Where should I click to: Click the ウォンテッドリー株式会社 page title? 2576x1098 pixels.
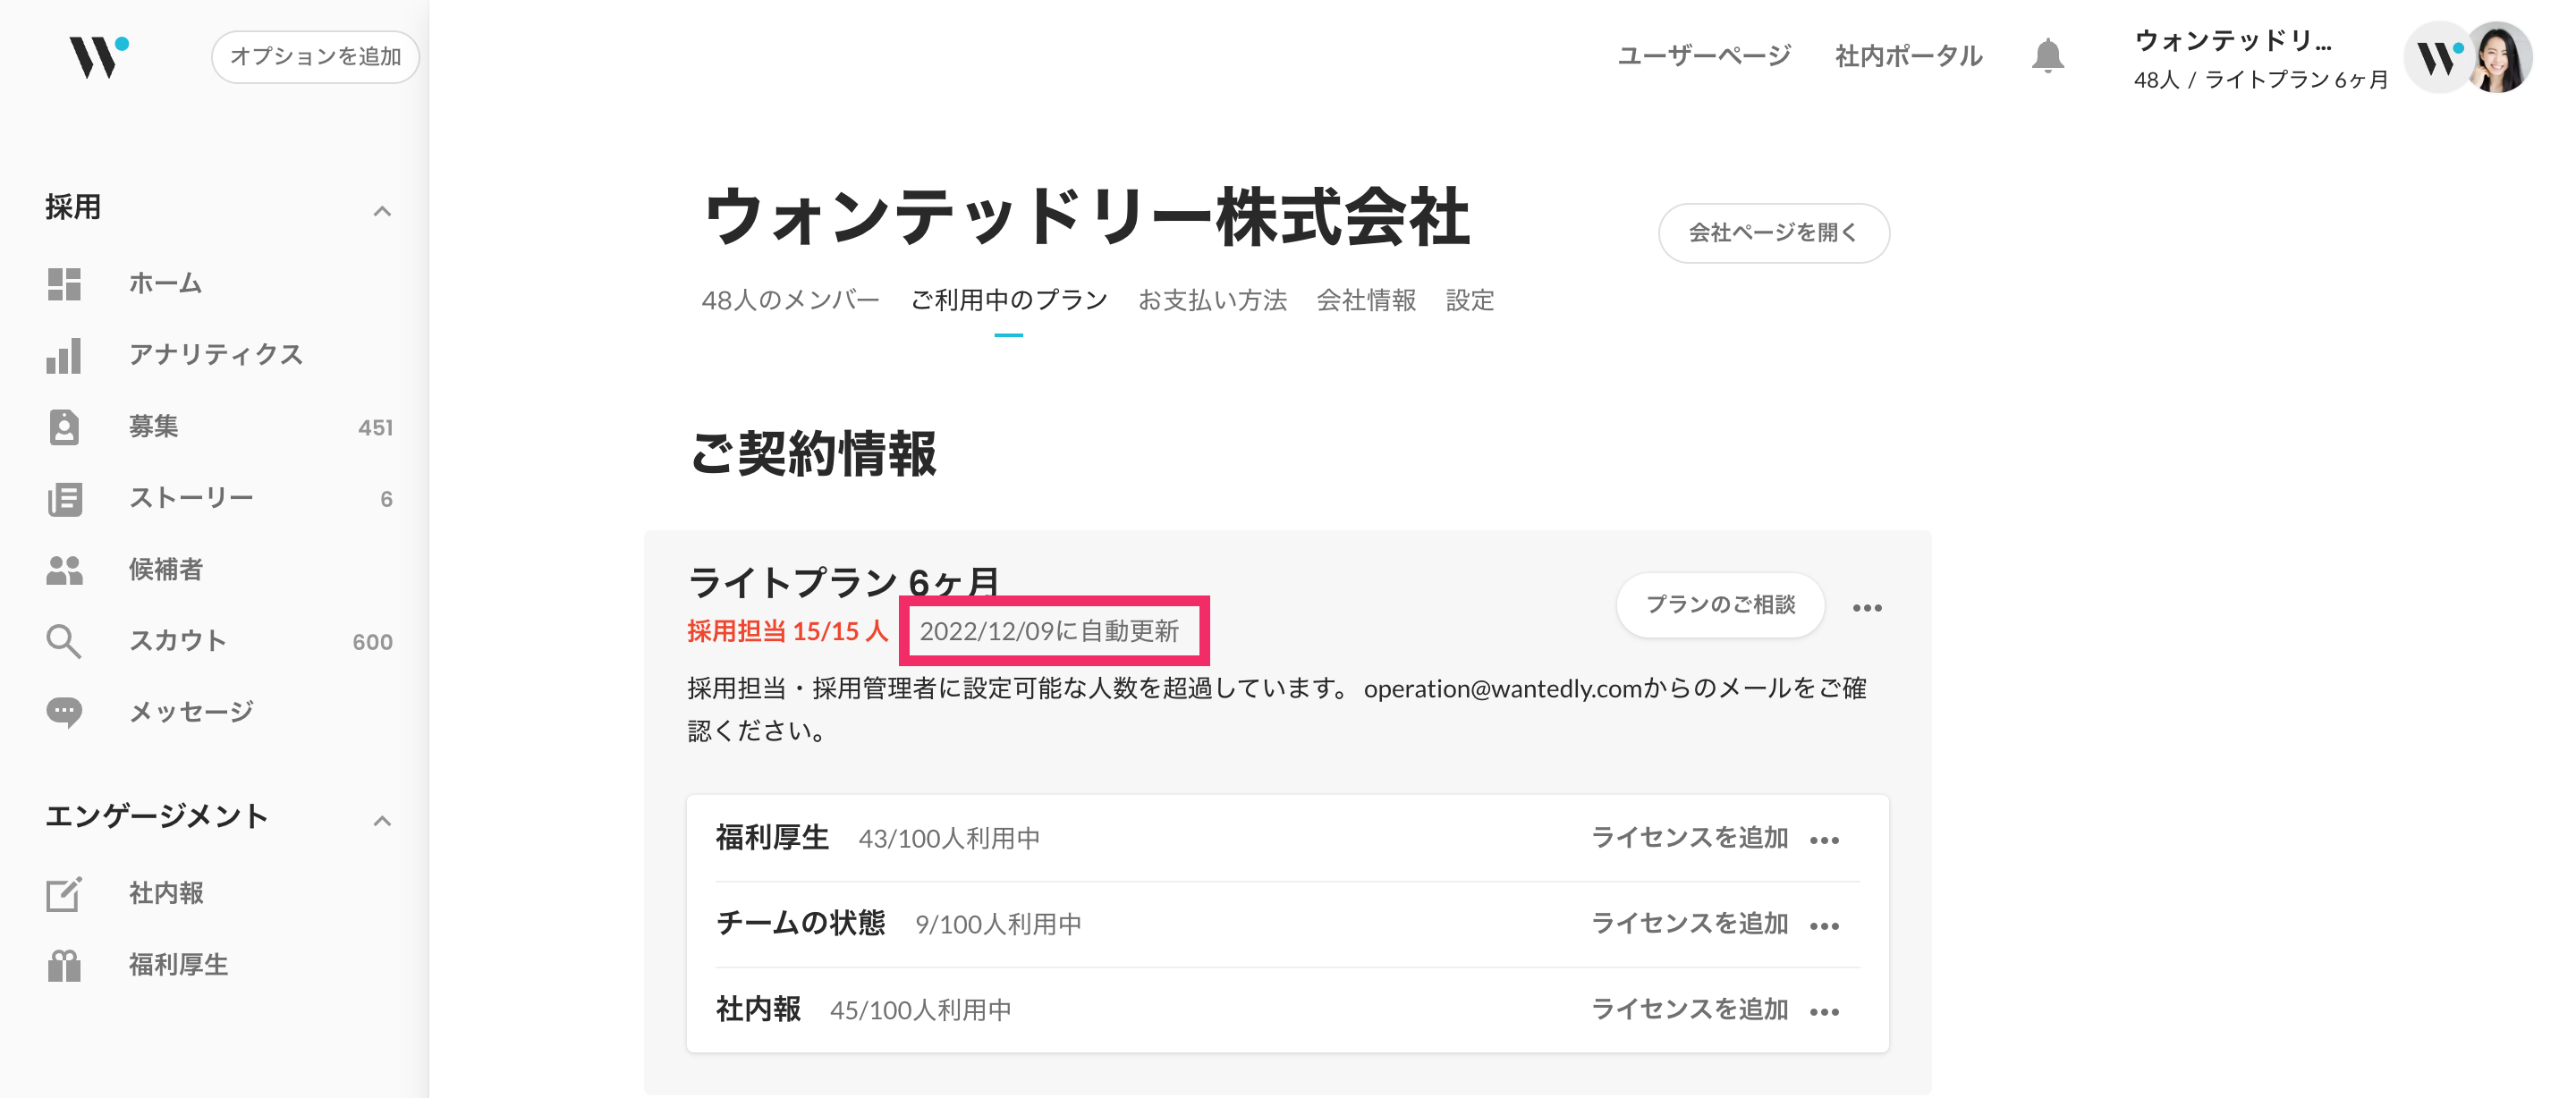pyautogui.click(x=1086, y=217)
